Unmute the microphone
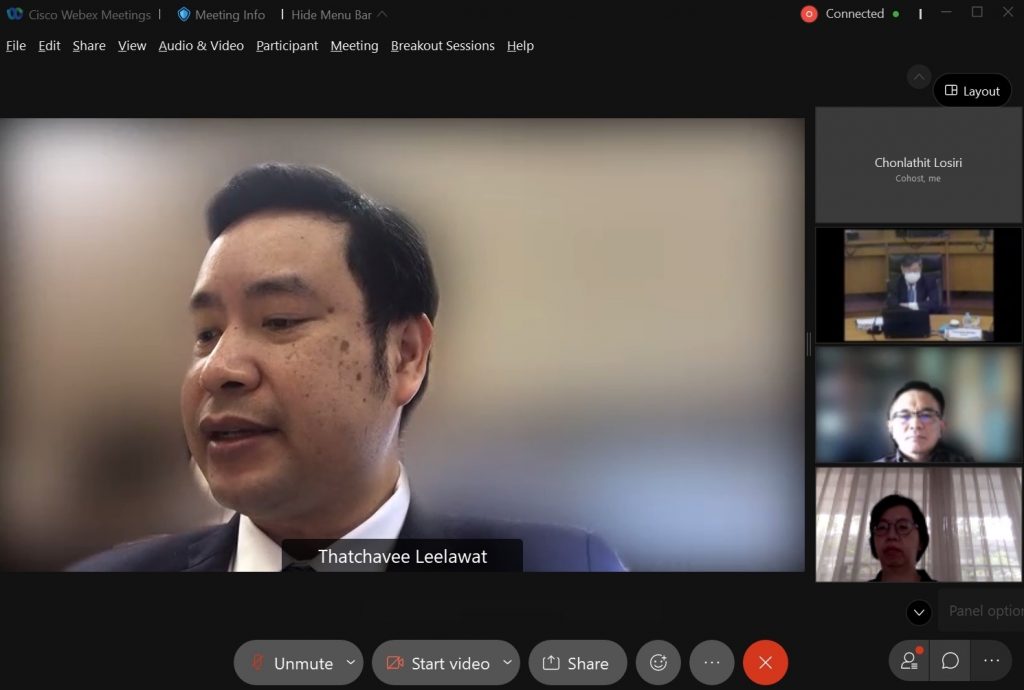1024x690 pixels. click(x=292, y=663)
